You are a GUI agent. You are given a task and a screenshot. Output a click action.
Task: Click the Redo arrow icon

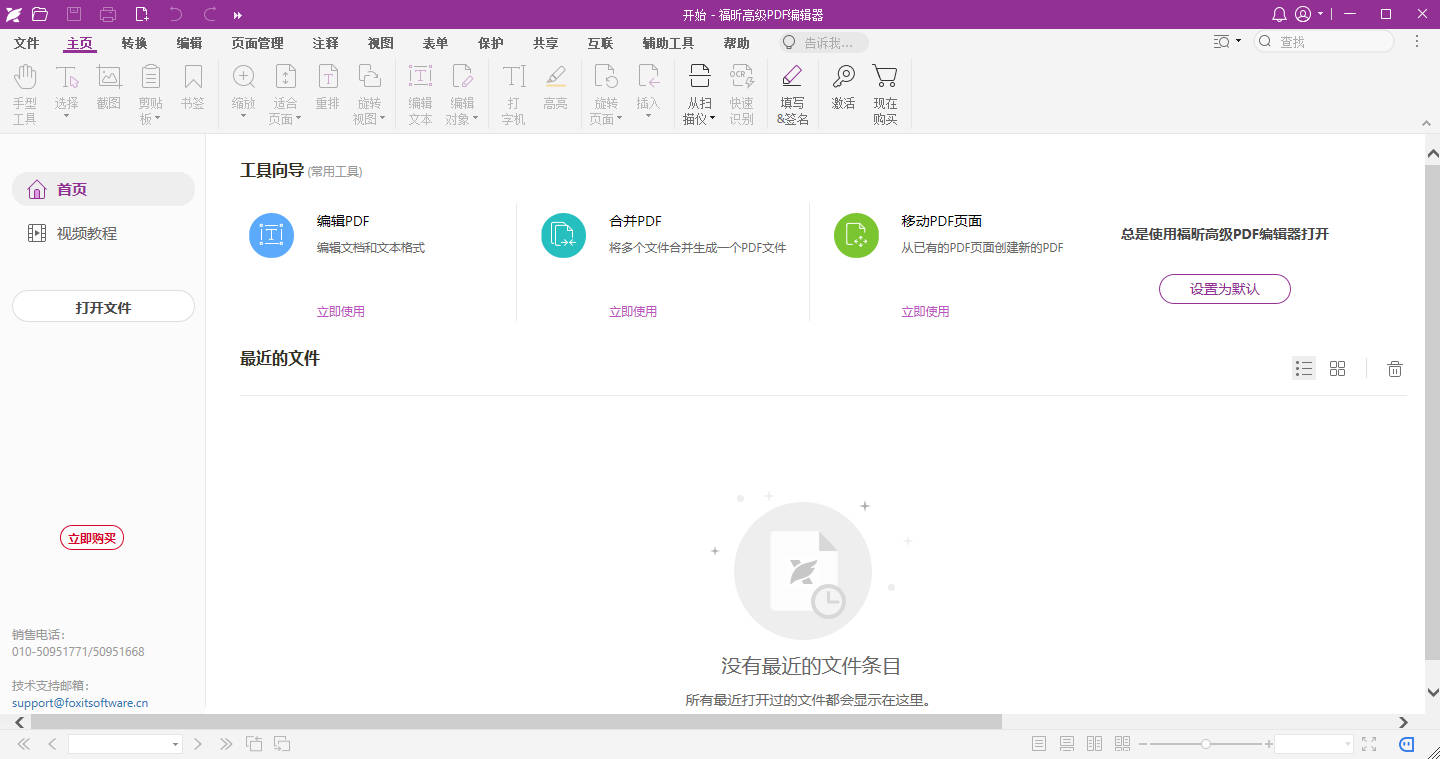click(x=210, y=14)
